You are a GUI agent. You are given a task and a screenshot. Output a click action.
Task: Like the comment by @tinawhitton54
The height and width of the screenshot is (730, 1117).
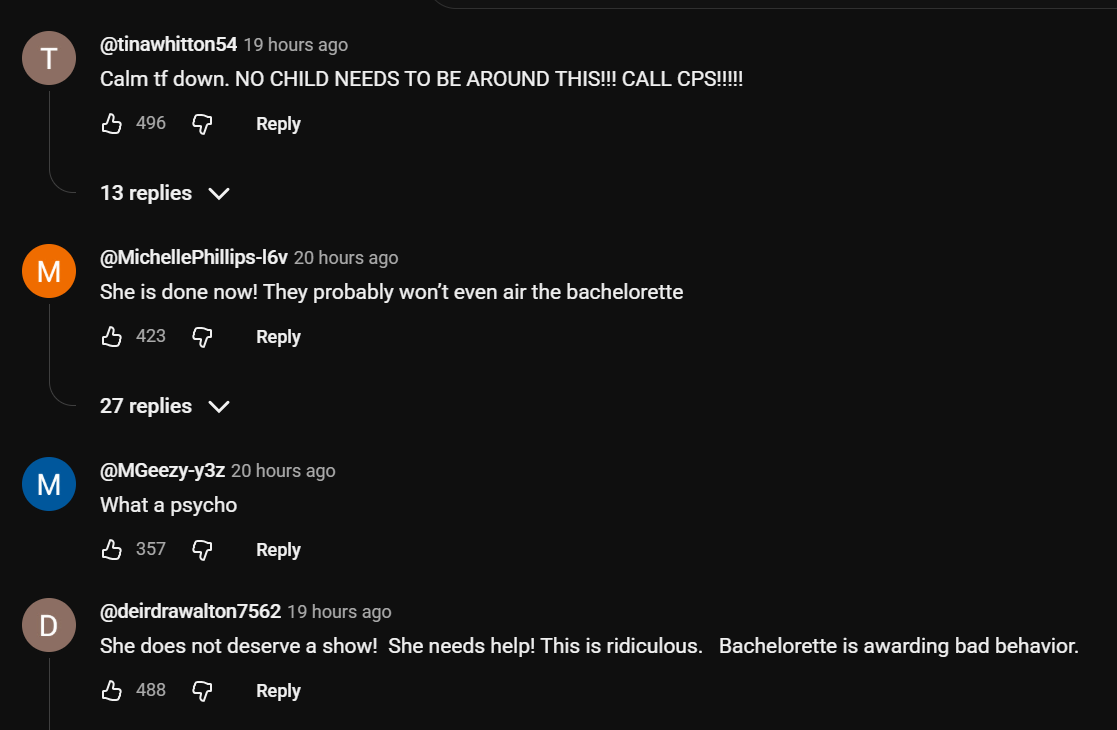point(112,124)
